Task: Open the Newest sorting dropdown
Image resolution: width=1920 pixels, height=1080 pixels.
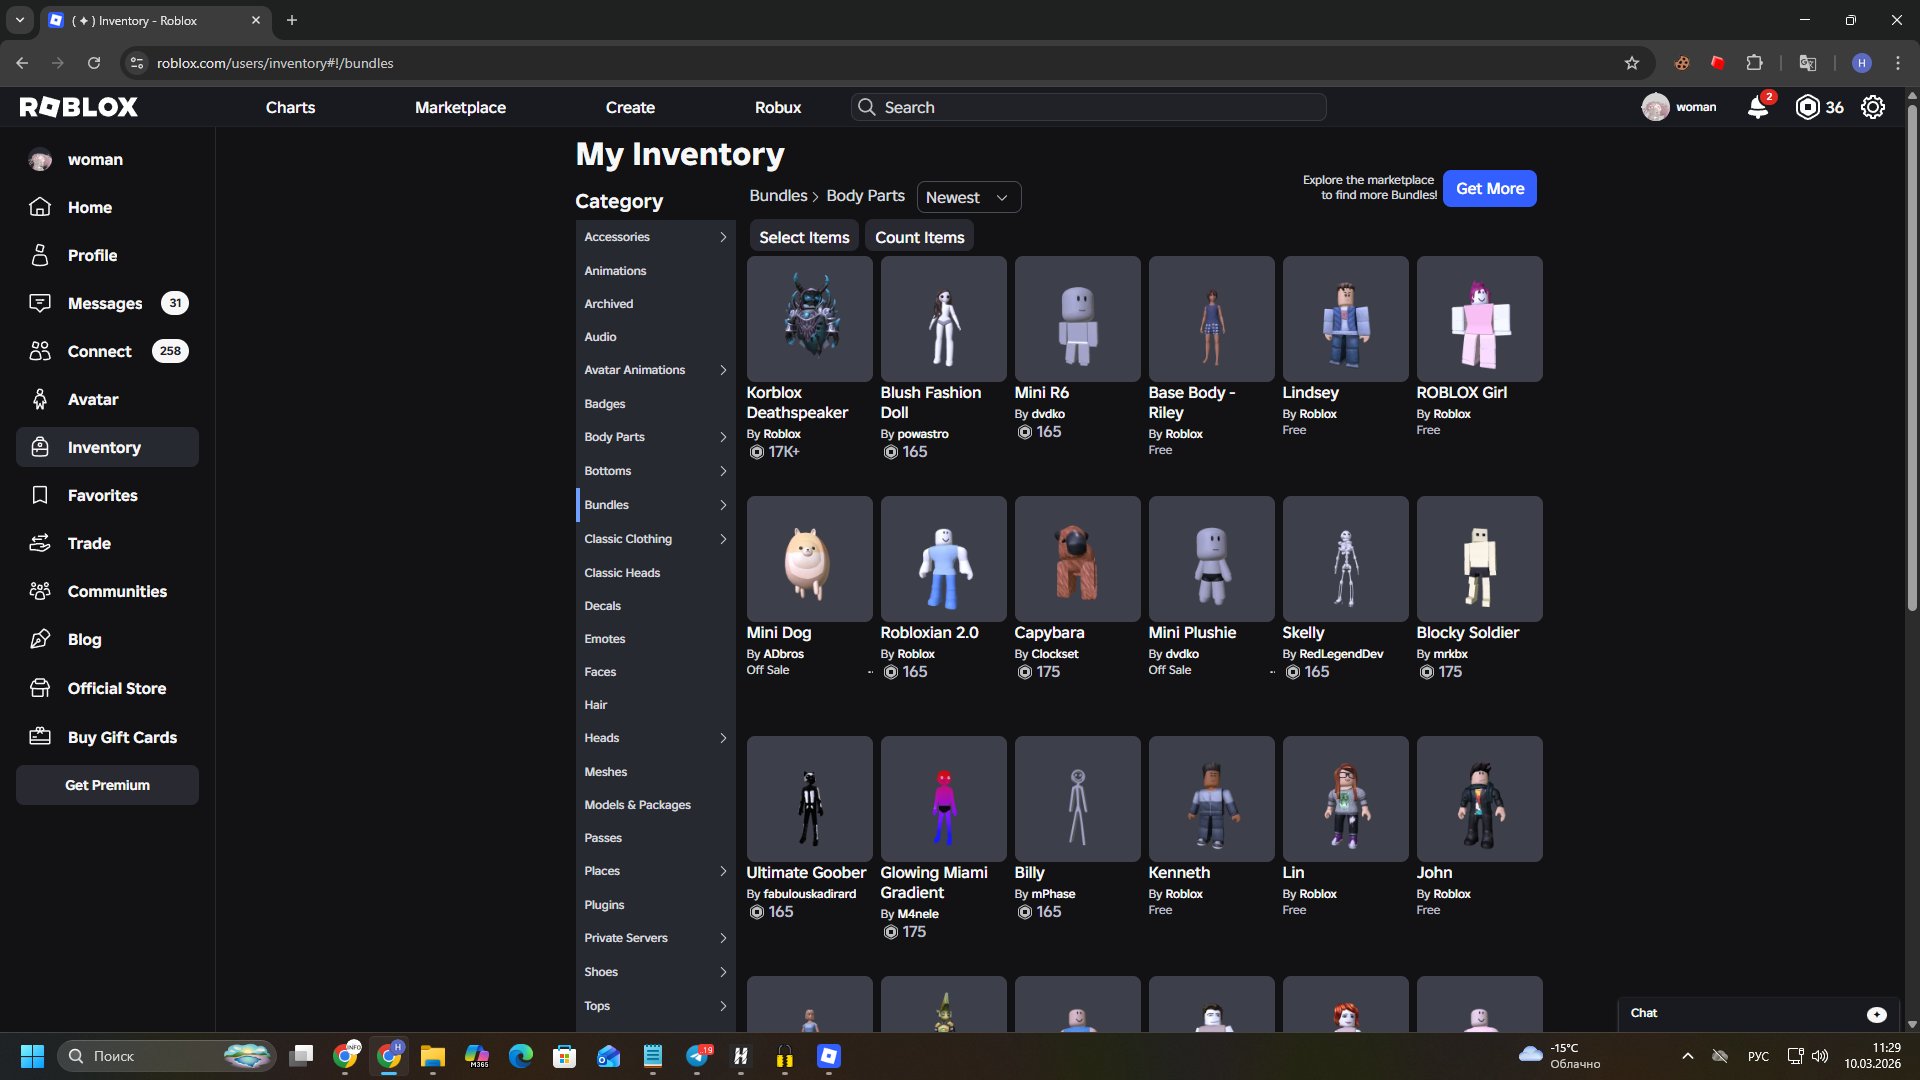Action: click(966, 197)
